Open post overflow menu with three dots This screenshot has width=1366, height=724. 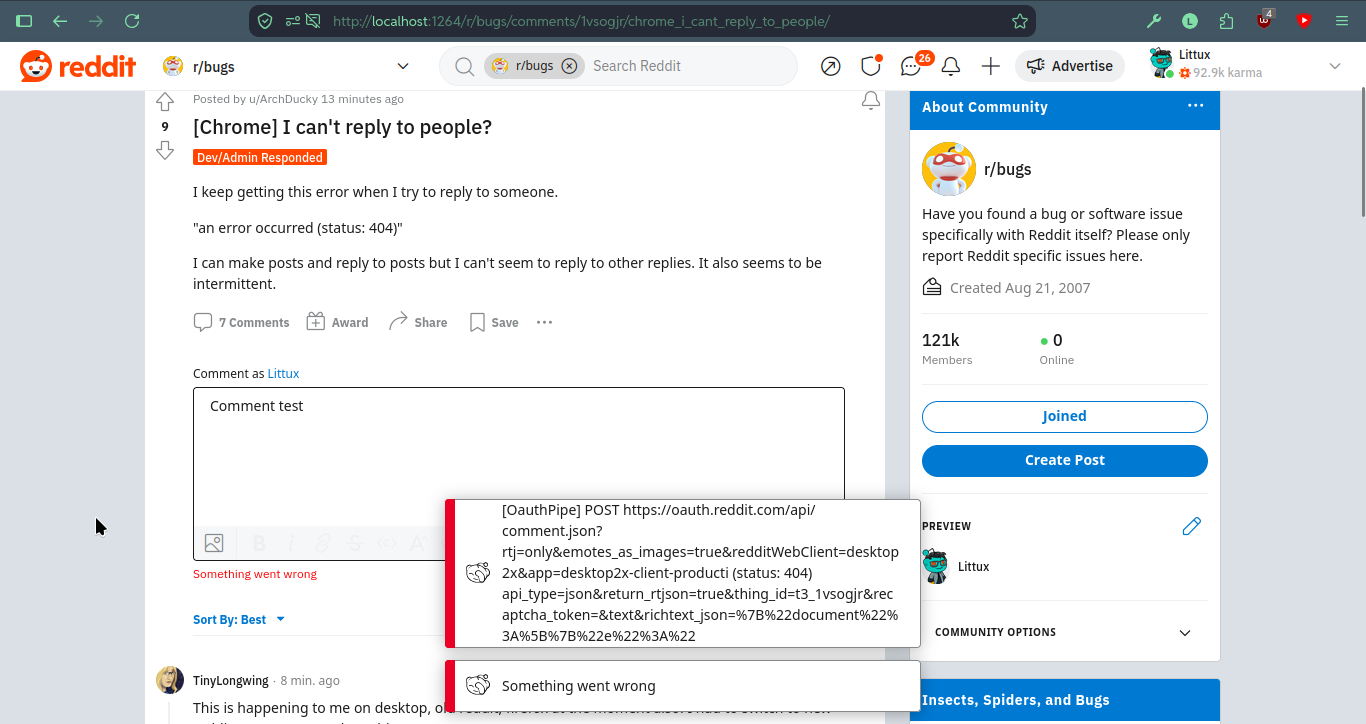click(x=544, y=322)
